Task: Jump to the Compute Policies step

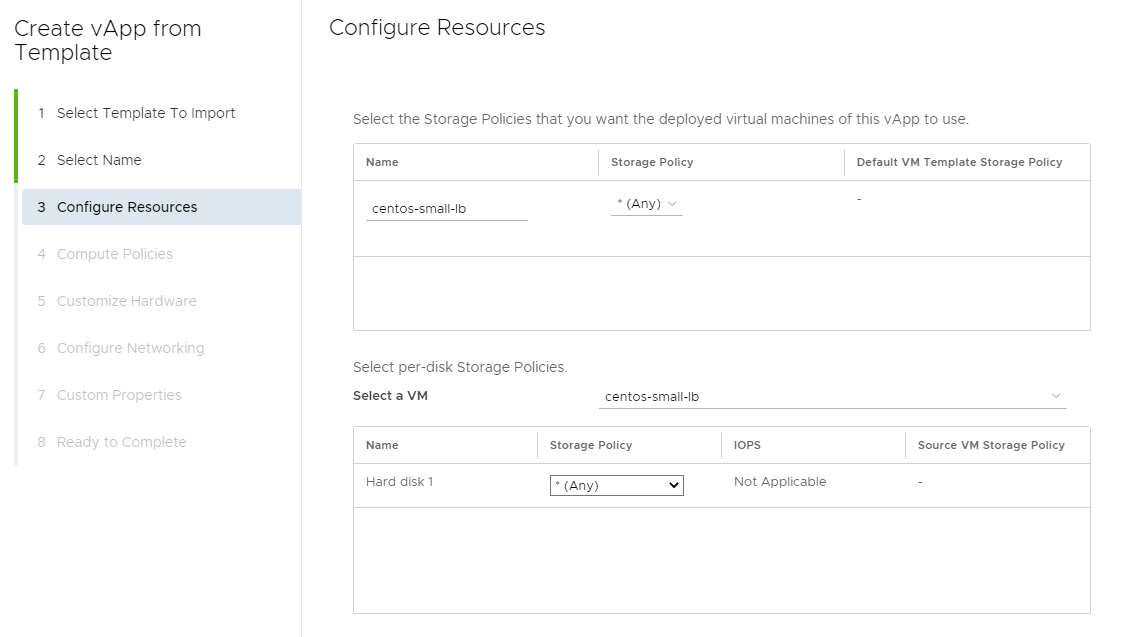Action: point(115,254)
